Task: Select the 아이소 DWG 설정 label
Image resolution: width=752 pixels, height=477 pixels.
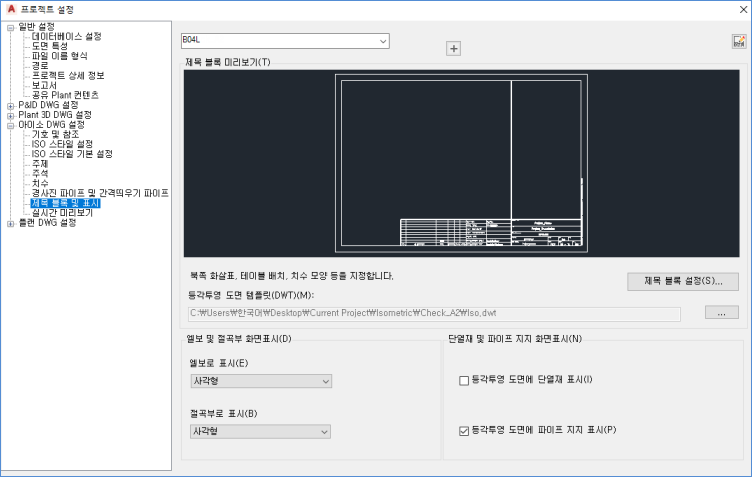Action: tap(51, 125)
